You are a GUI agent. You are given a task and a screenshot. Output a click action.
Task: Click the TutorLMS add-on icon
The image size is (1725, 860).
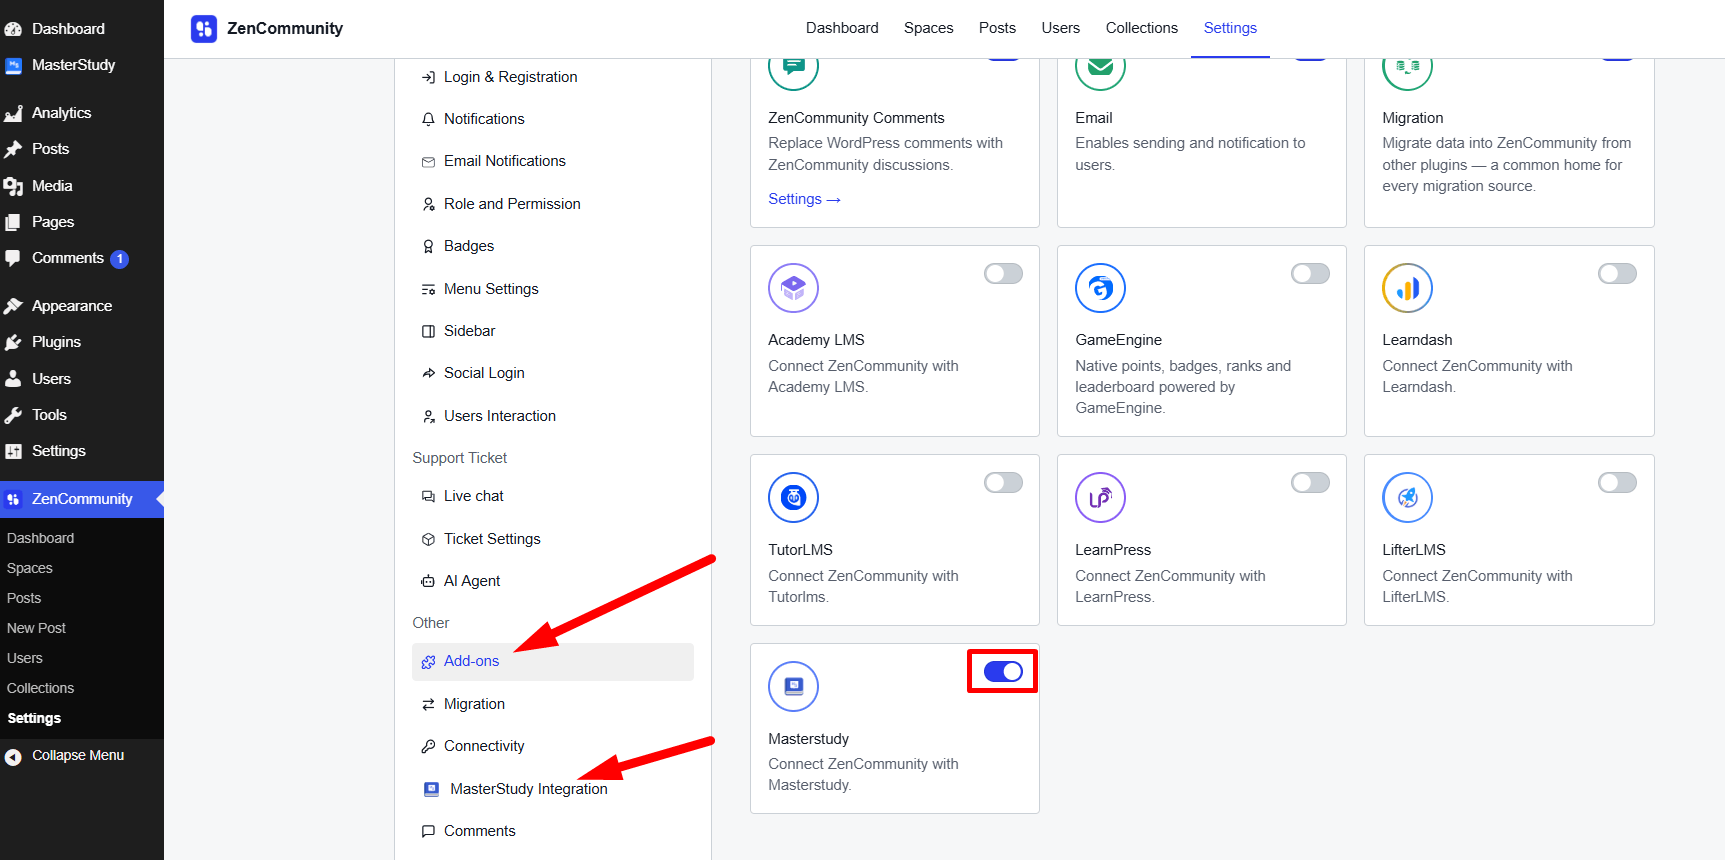(x=793, y=497)
